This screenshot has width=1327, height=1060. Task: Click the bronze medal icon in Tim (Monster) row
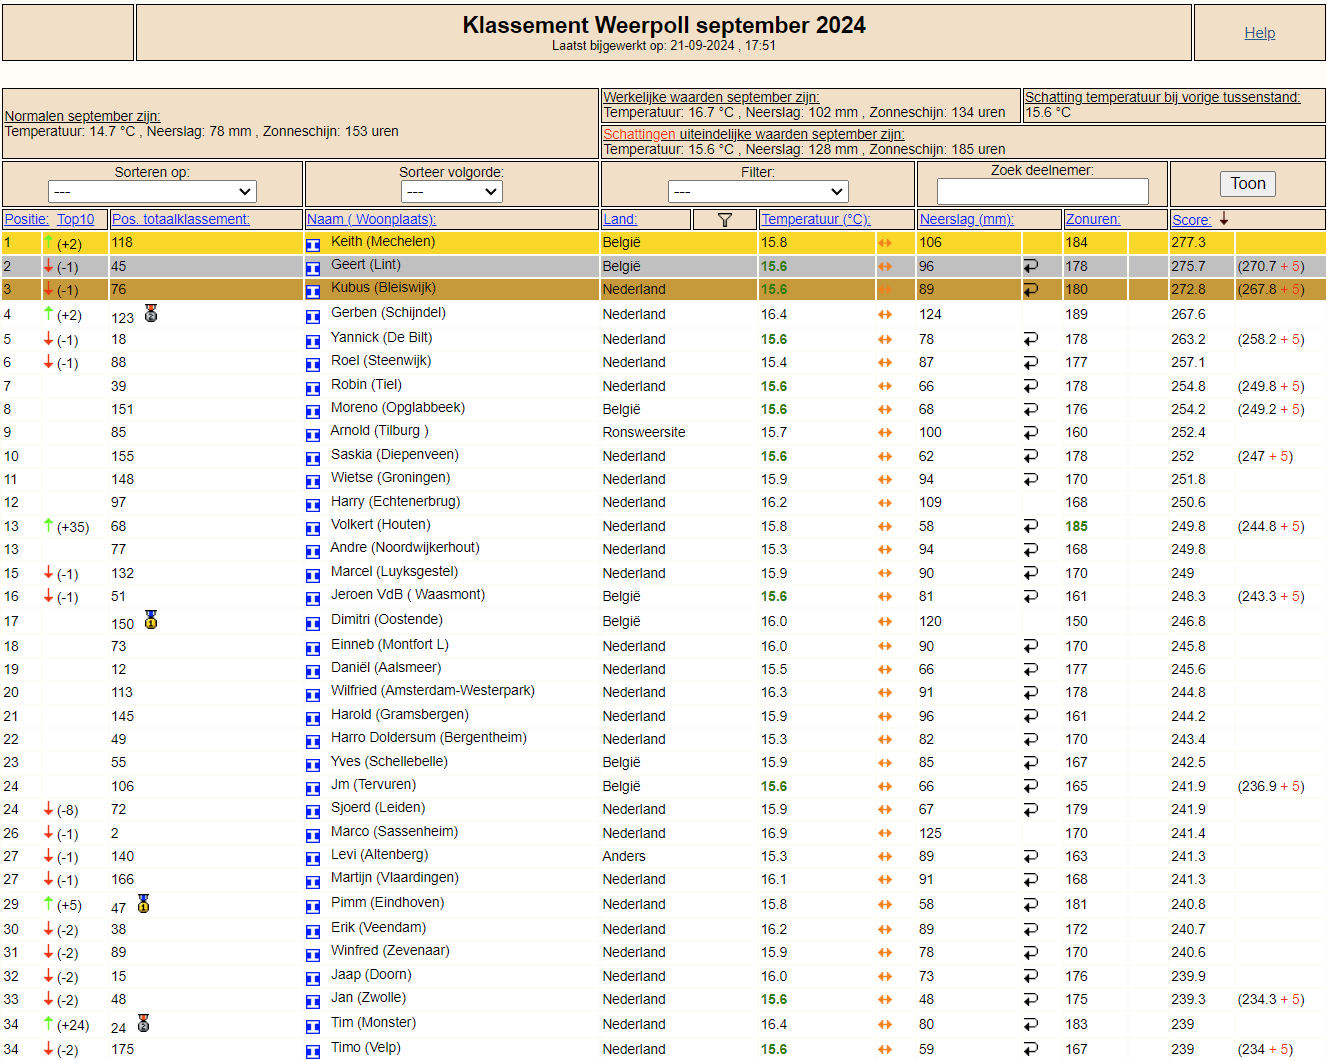[144, 1023]
